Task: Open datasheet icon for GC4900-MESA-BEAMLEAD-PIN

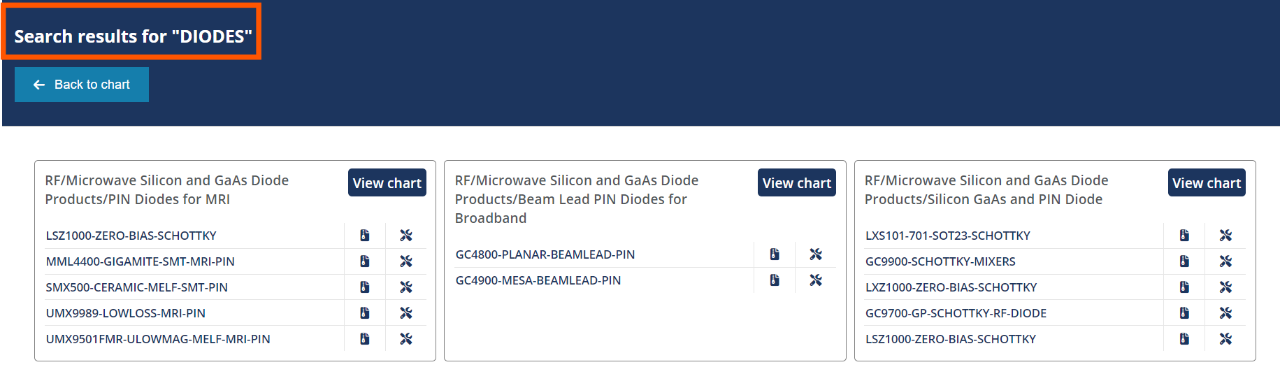Action: click(775, 281)
